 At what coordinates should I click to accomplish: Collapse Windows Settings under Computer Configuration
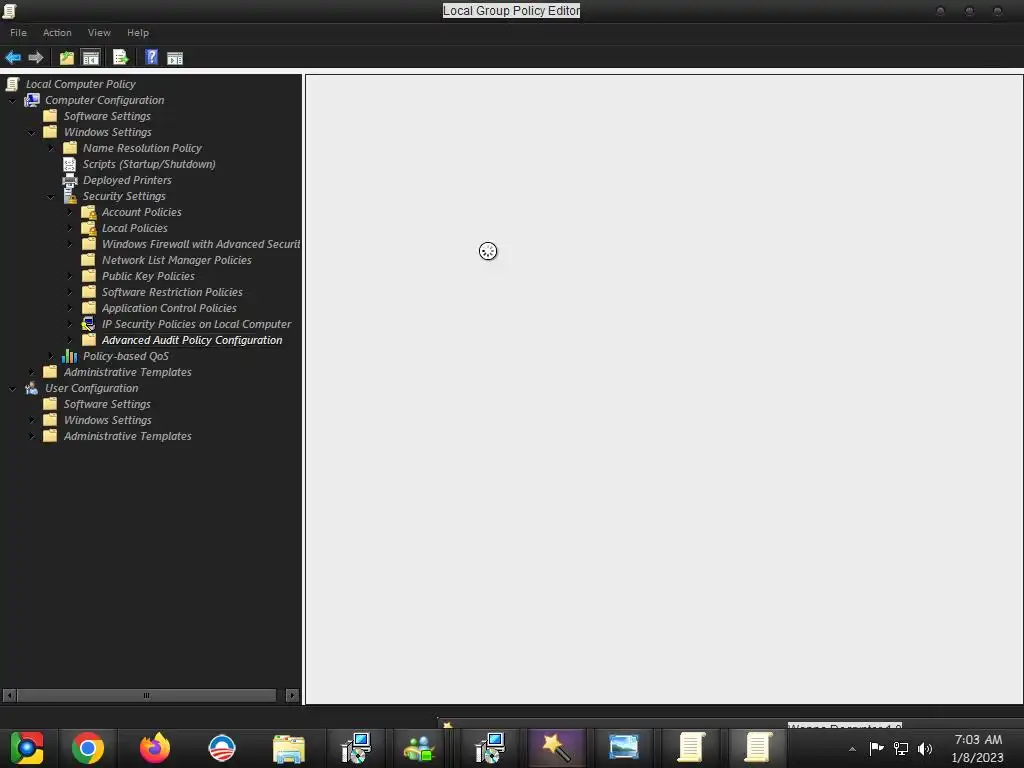[x=32, y=133]
